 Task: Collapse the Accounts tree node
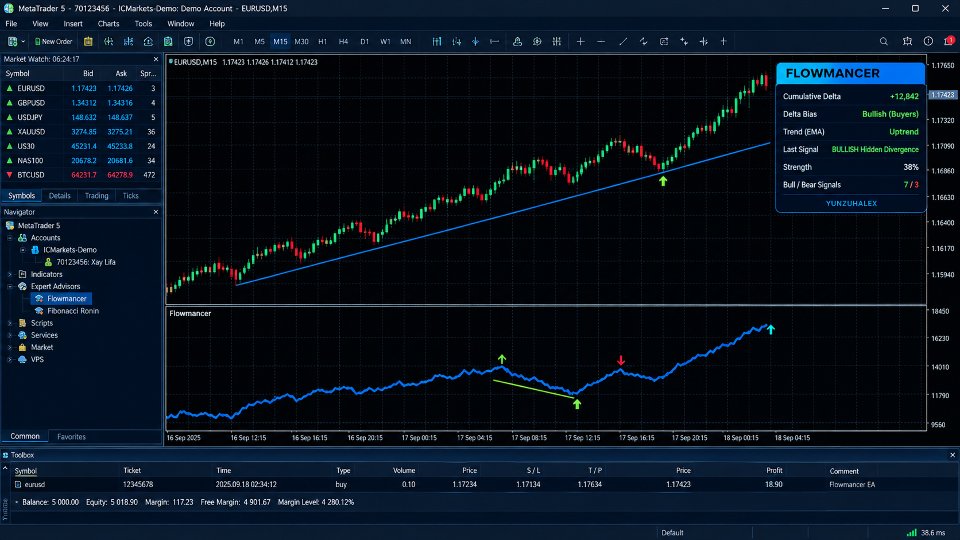coord(10,238)
